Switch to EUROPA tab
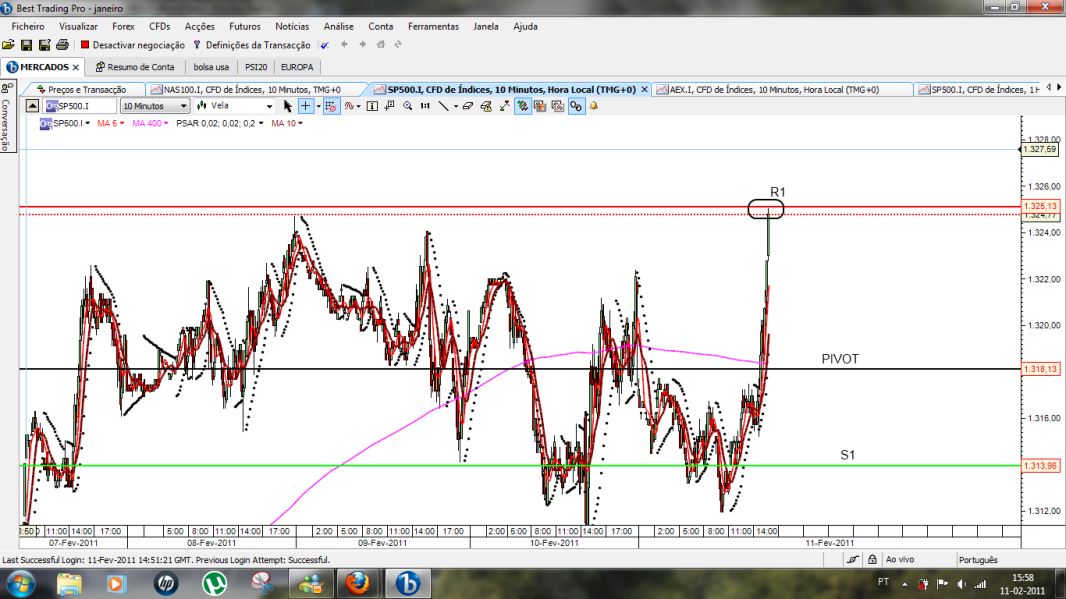Viewport: 1066px width, 599px height. (x=297, y=67)
